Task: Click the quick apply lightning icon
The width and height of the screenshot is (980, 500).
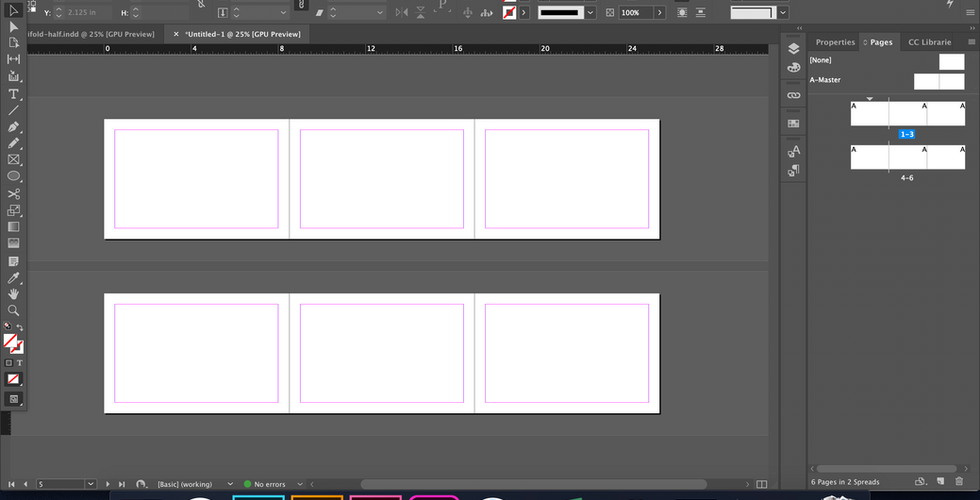Action: click(x=950, y=4)
